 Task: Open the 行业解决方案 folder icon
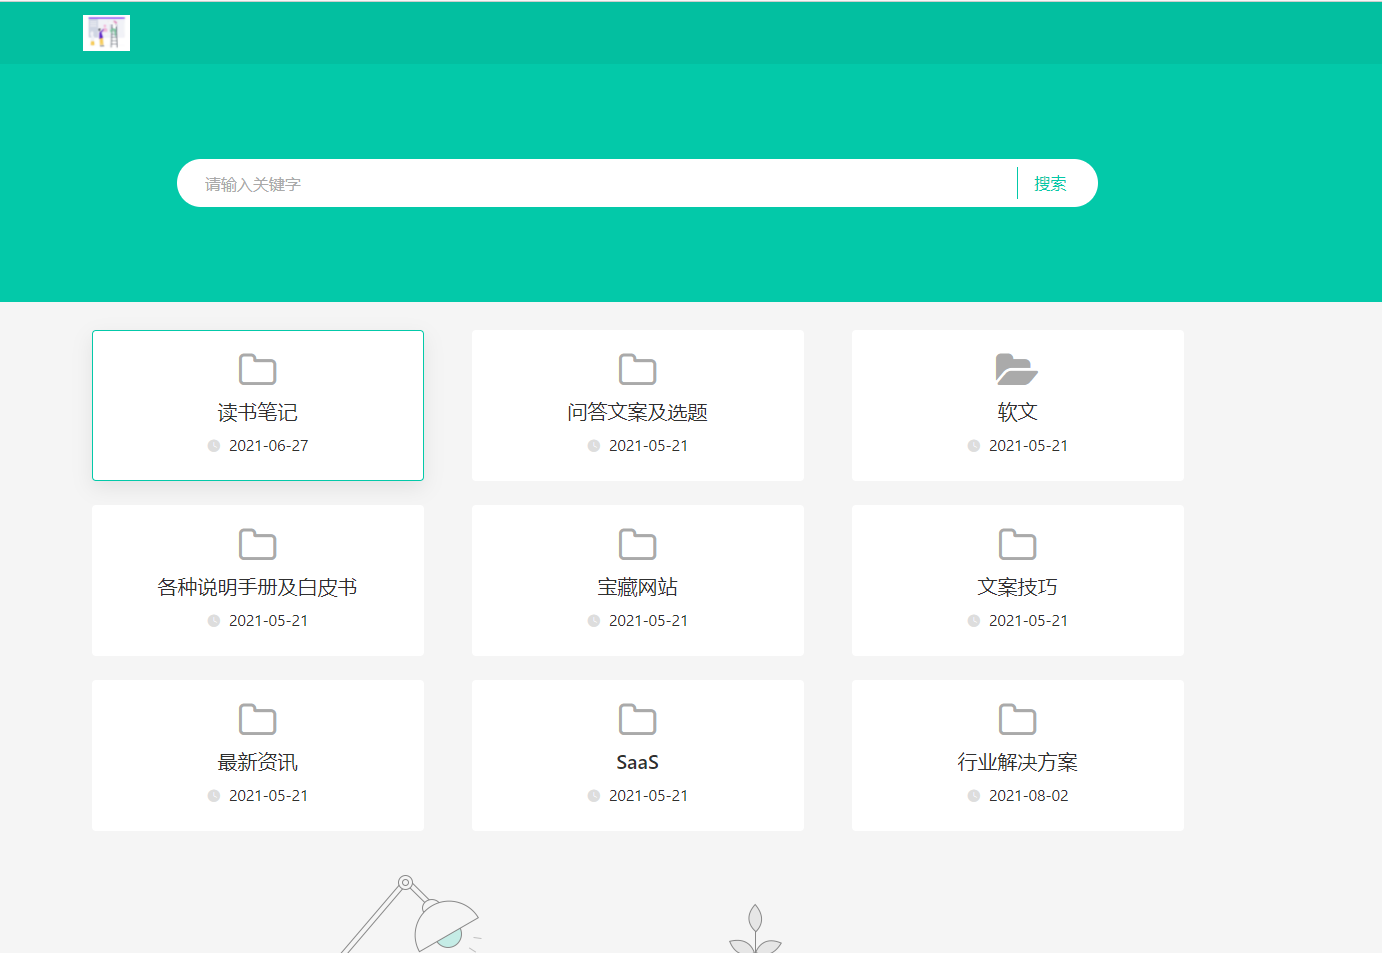point(1017,718)
